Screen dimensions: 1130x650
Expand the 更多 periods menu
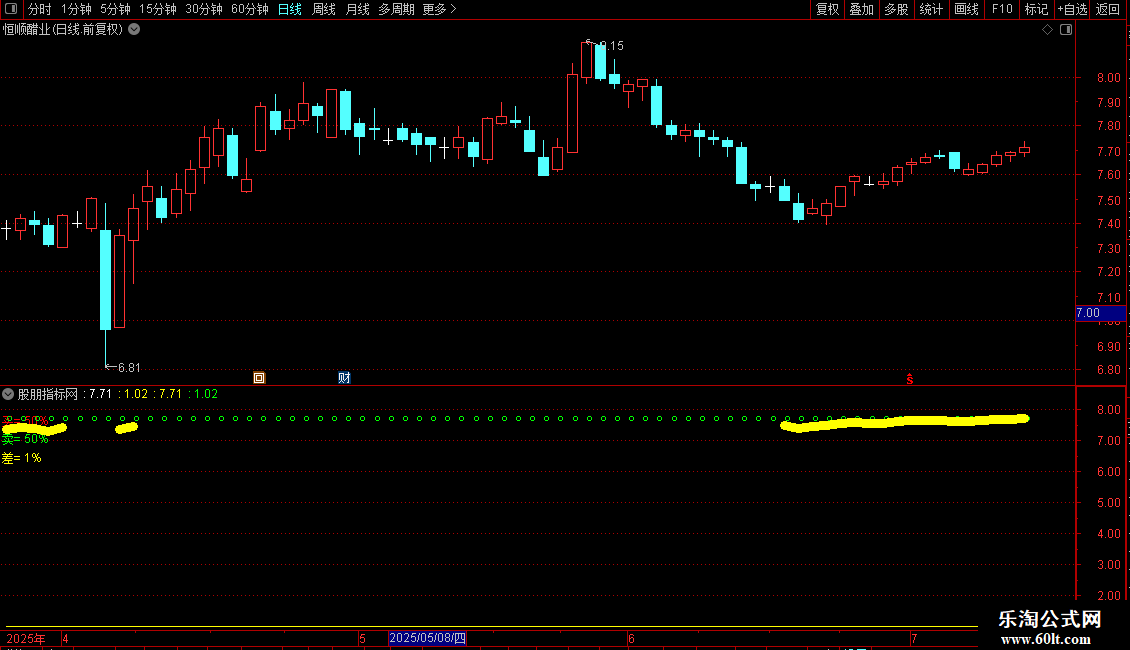pyautogui.click(x=439, y=9)
